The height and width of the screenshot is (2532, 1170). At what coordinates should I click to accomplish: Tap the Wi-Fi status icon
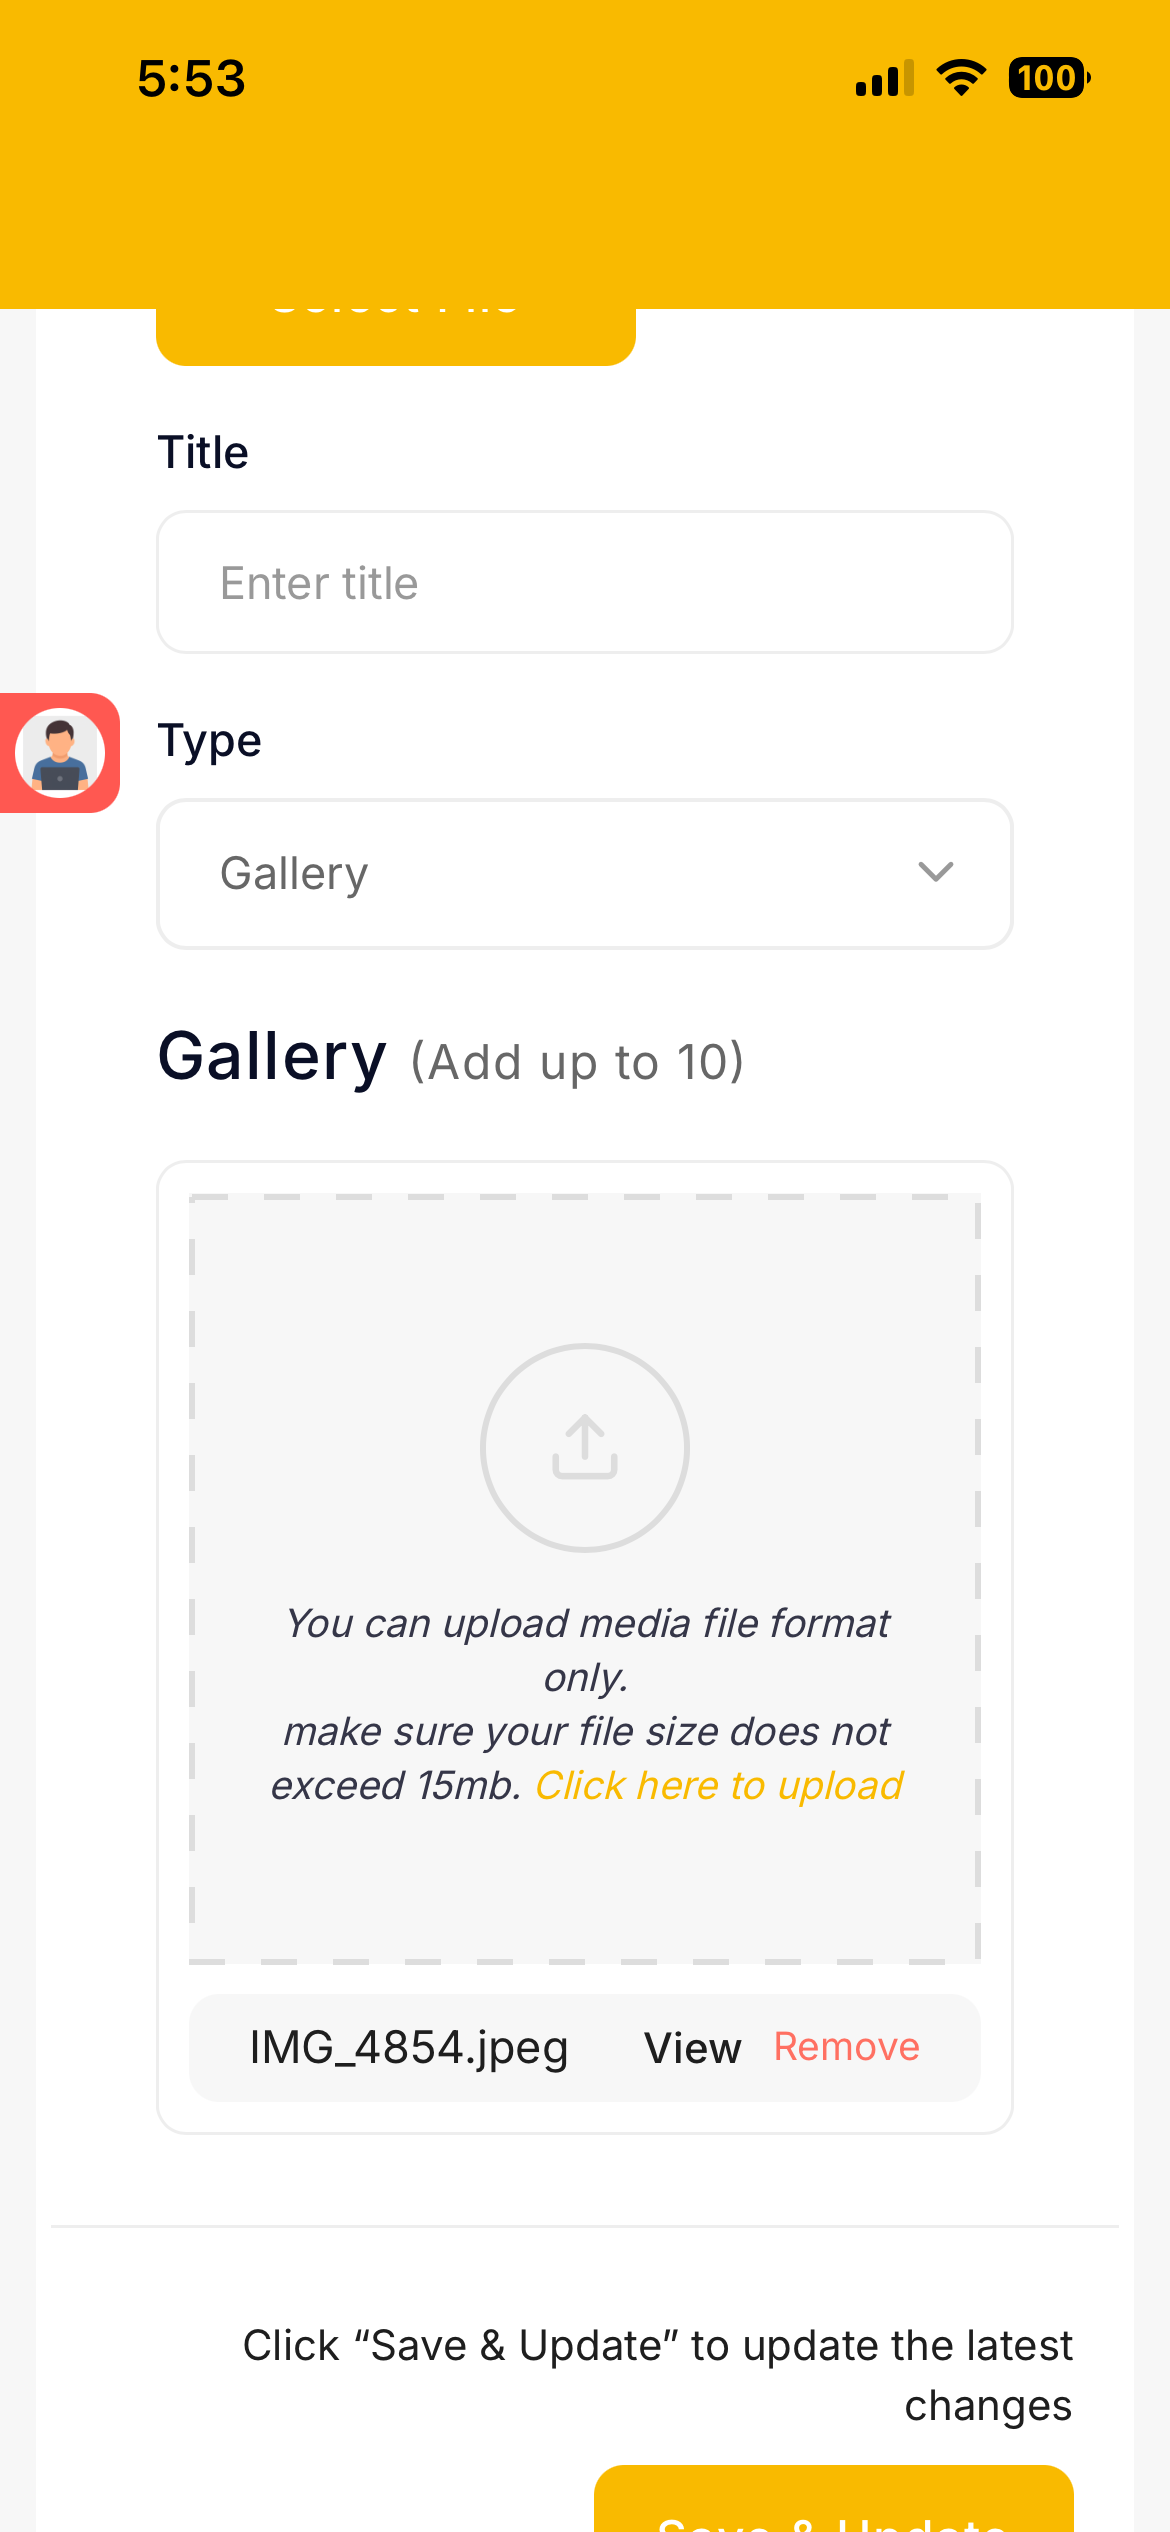(961, 78)
